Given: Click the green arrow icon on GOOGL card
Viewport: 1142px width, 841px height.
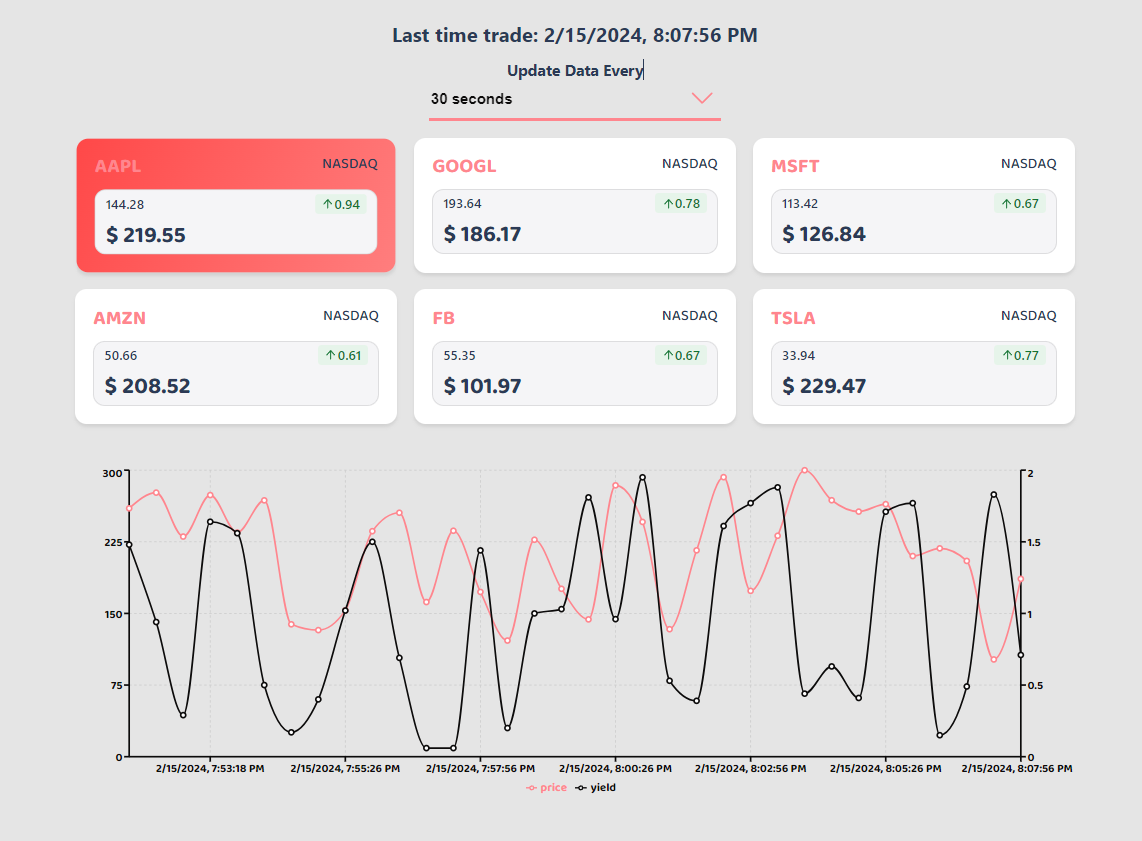Looking at the screenshot, I should pos(670,203).
